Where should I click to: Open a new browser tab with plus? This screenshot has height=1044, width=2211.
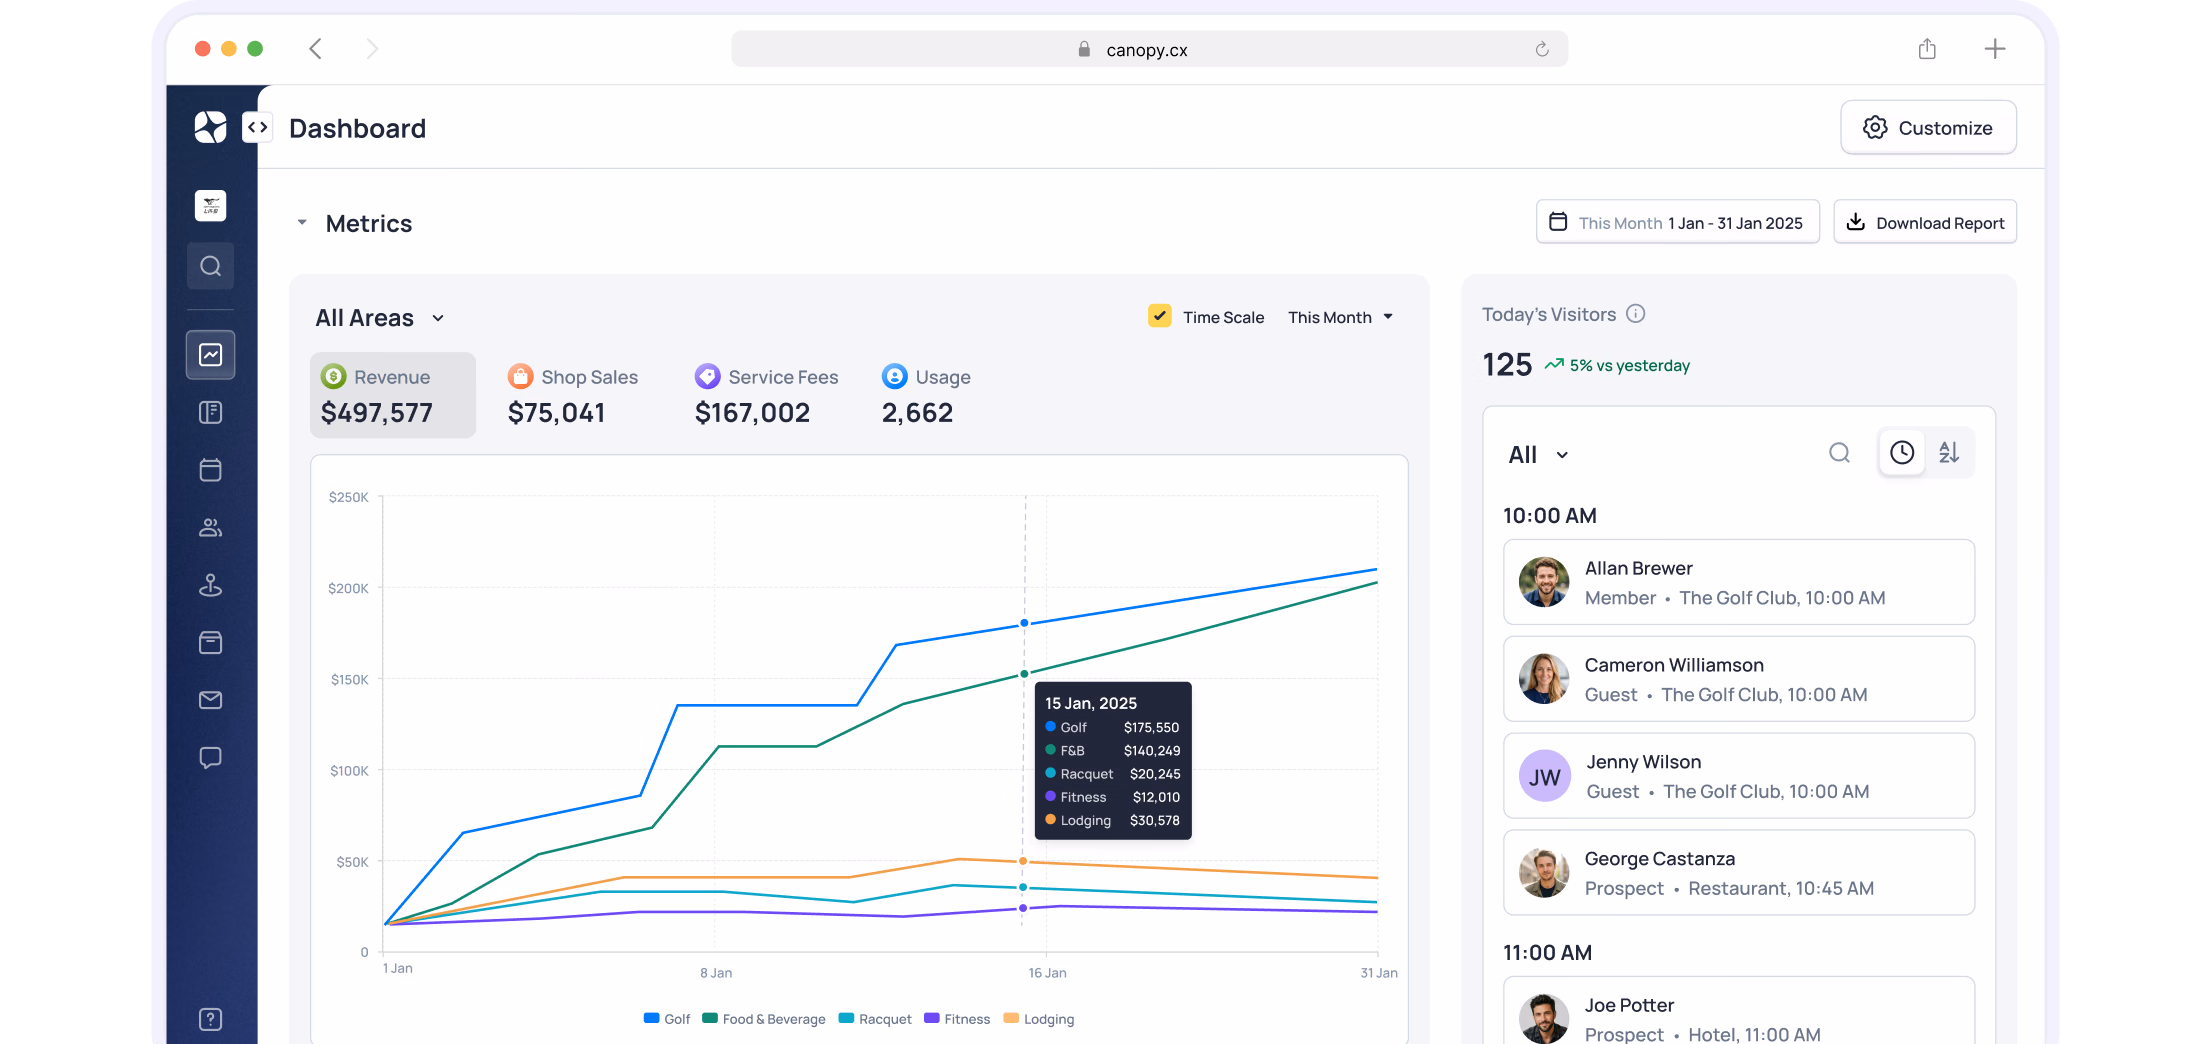click(x=1995, y=49)
